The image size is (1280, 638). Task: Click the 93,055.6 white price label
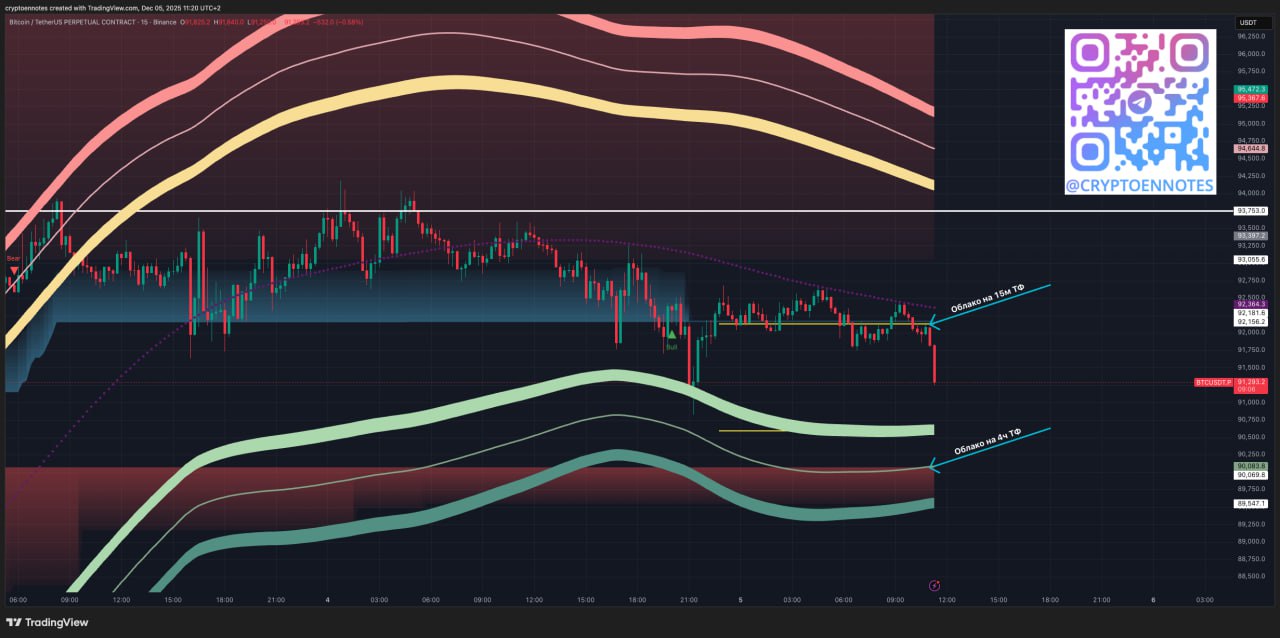point(1252,259)
